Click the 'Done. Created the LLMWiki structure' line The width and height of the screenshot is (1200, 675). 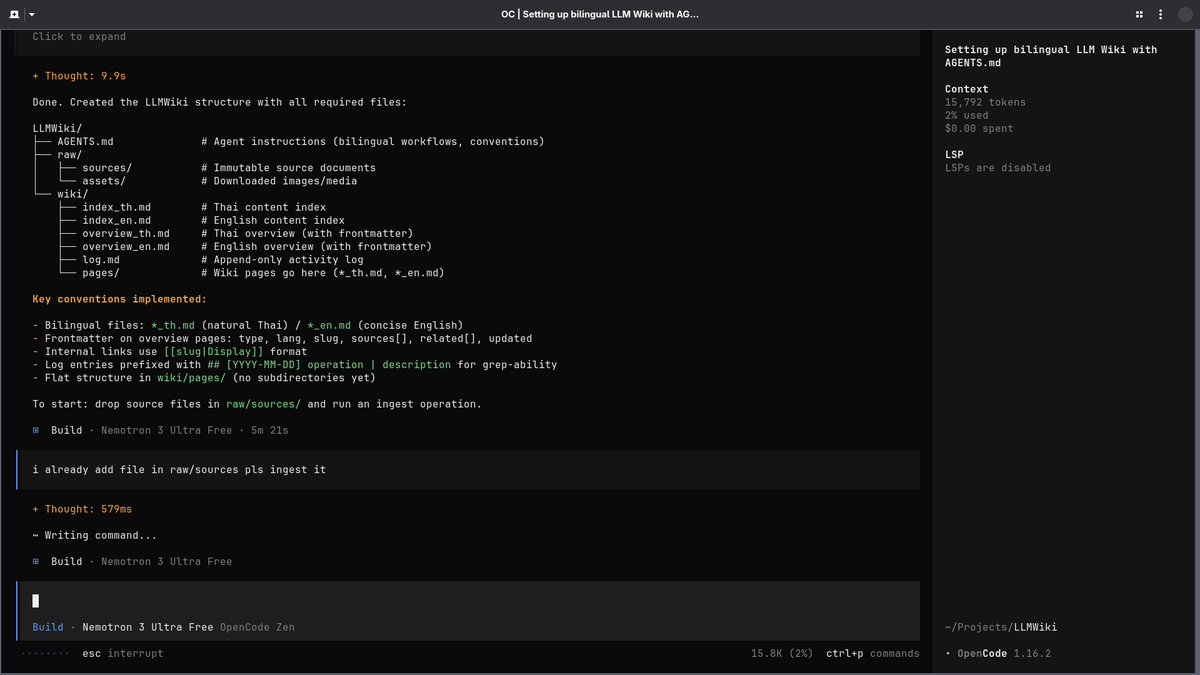pos(220,102)
